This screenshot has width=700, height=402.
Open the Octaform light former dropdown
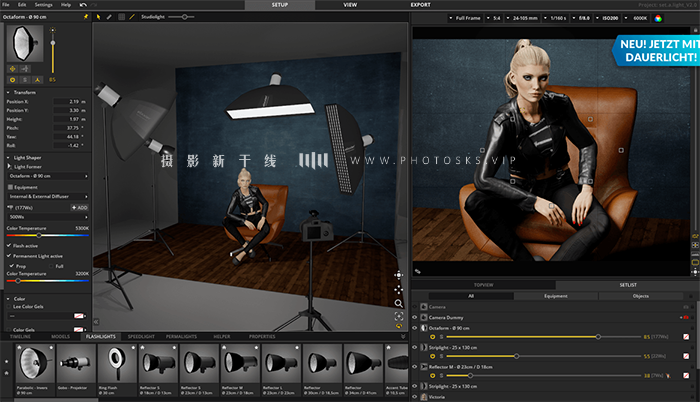click(47, 176)
